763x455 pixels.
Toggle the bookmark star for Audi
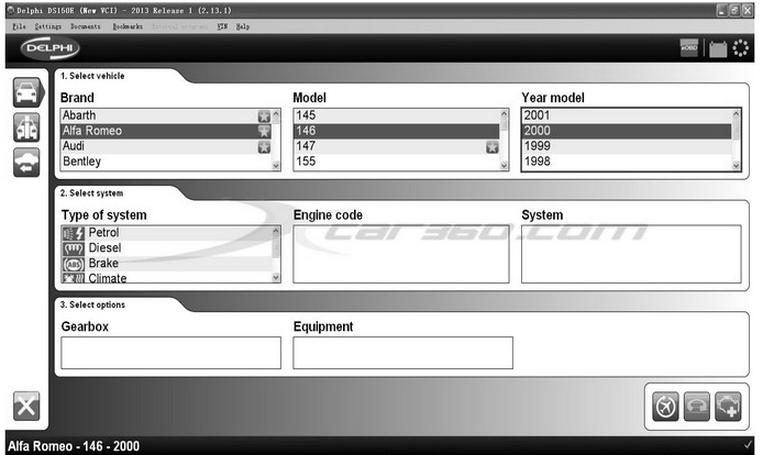(x=264, y=146)
